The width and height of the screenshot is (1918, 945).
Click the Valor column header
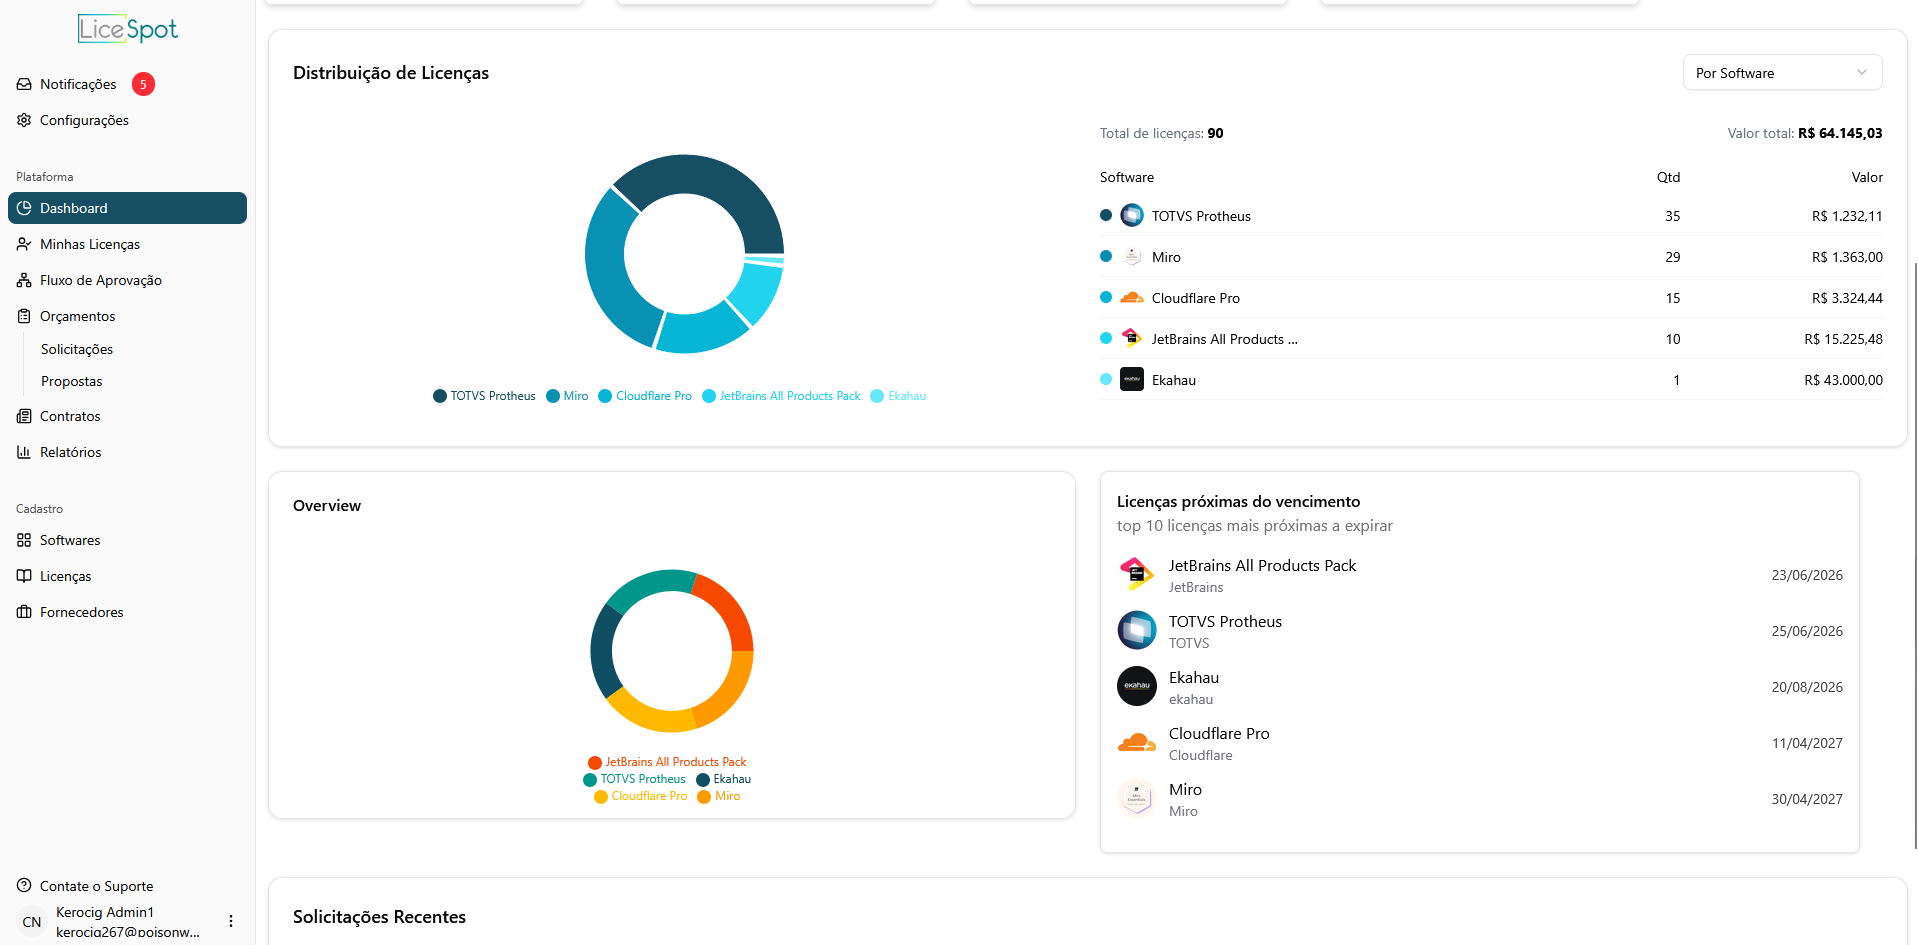[x=1867, y=177]
